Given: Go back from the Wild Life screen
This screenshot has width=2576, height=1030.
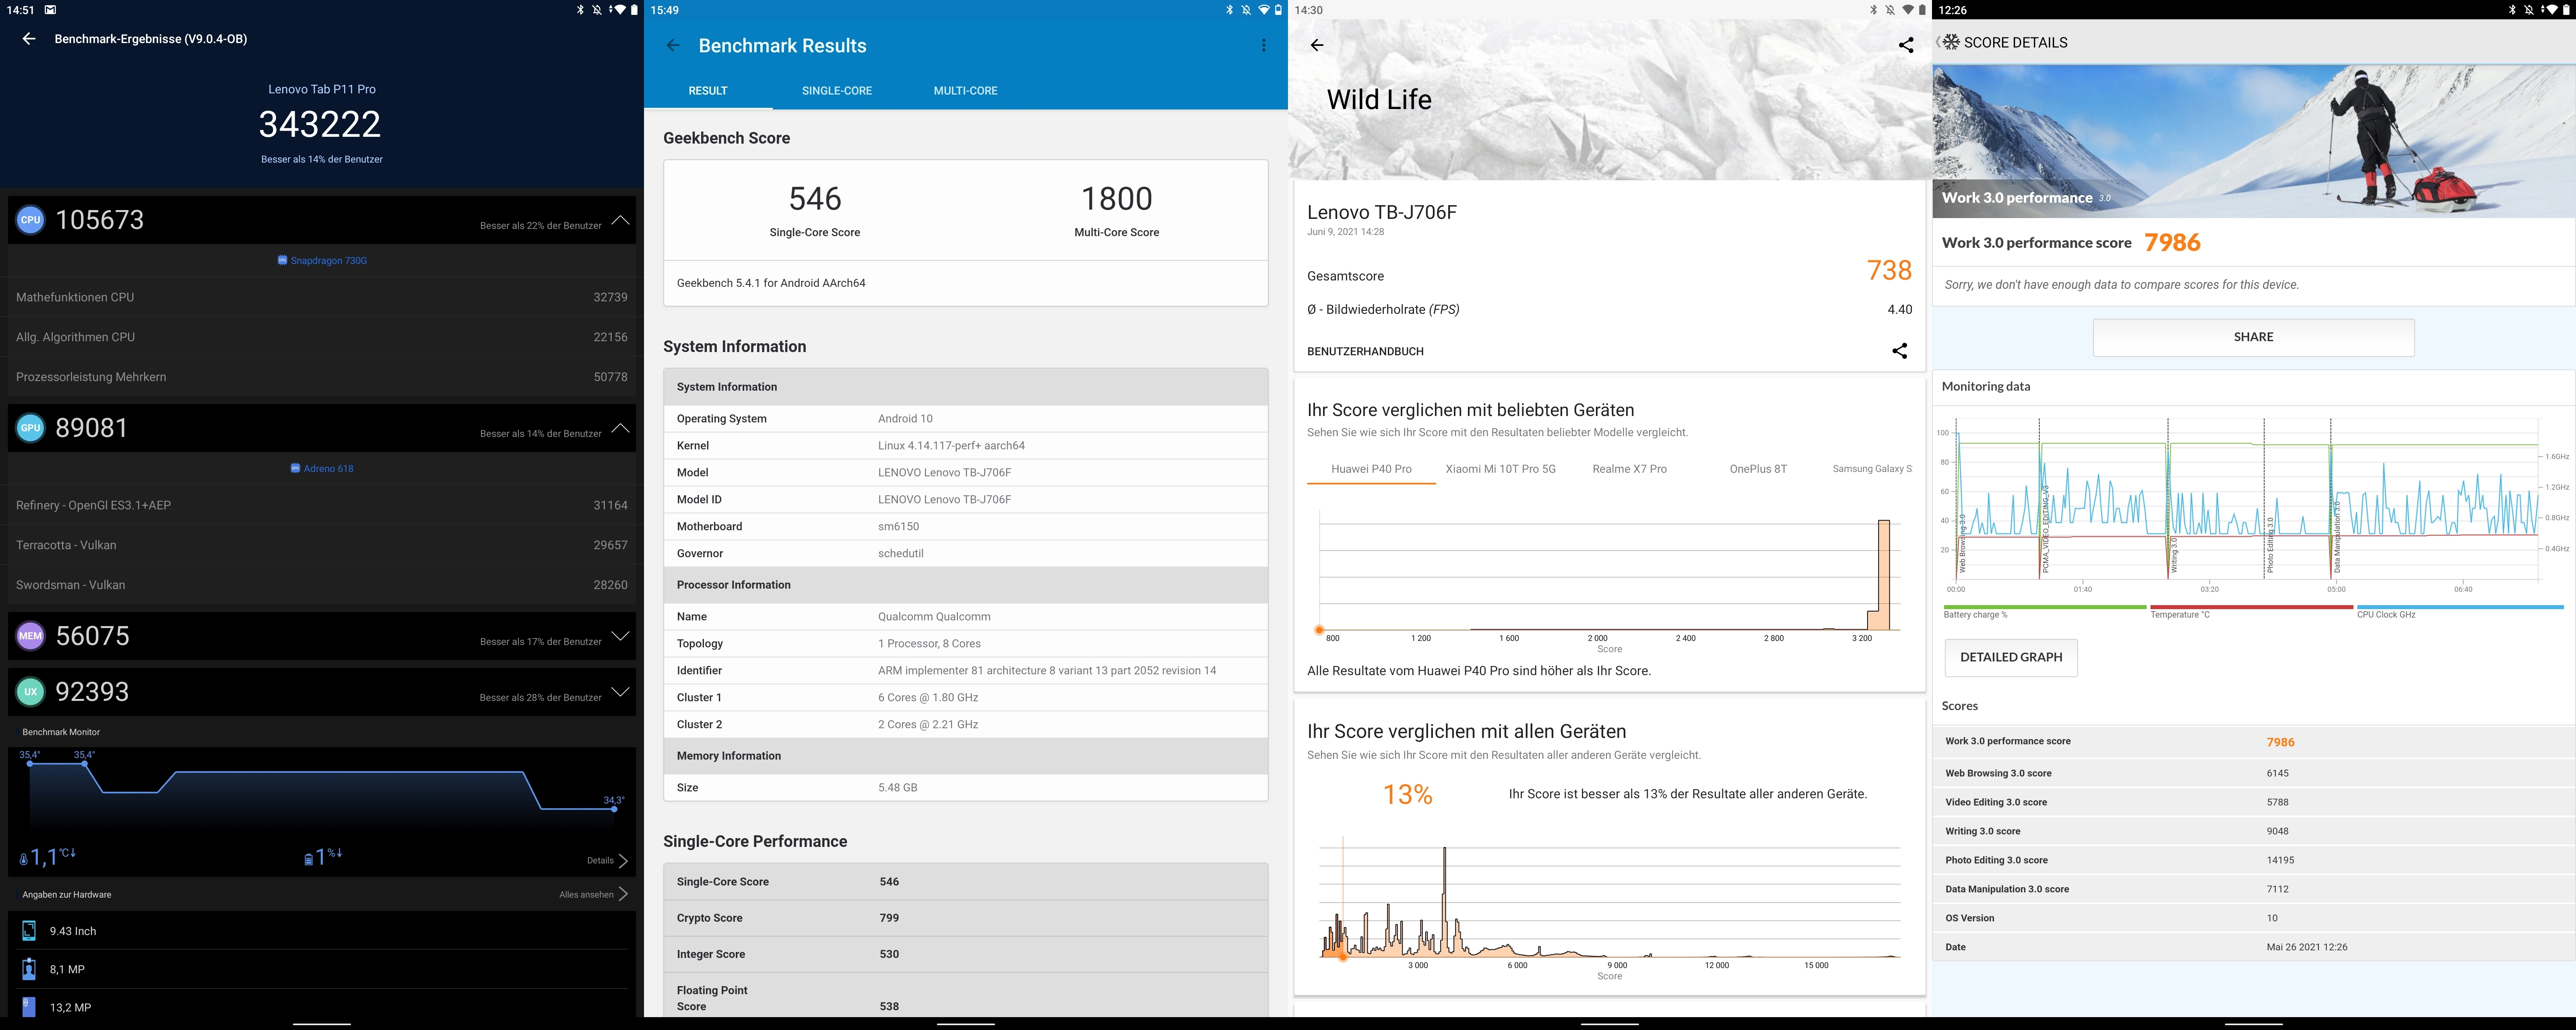Looking at the screenshot, I should pos(1317,45).
